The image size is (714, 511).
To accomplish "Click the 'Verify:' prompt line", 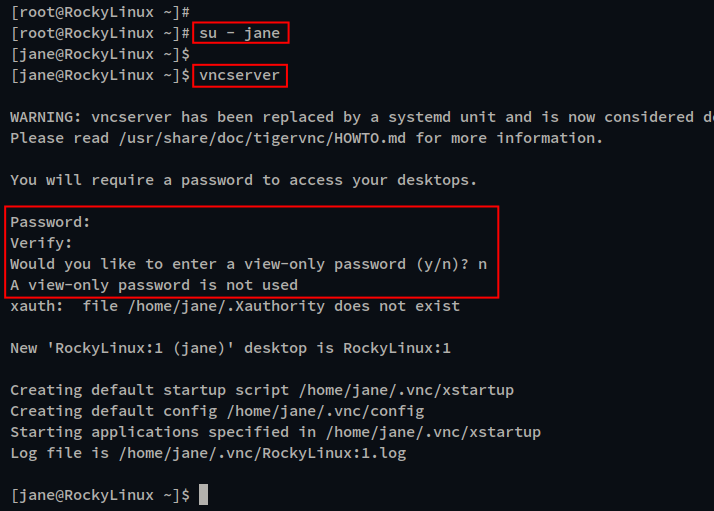I will [x=41, y=243].
